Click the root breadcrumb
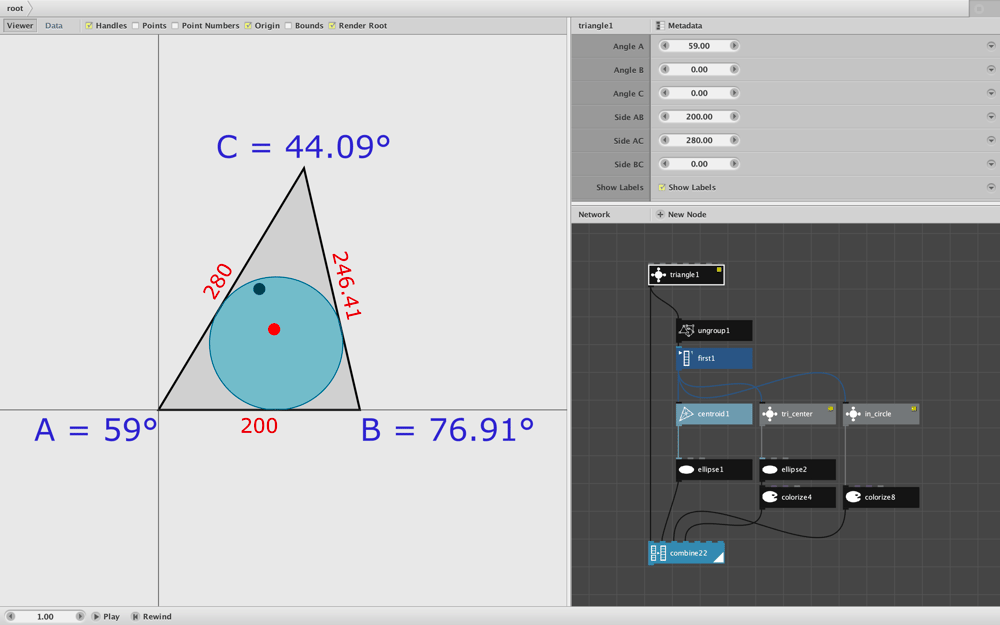 [15, 8]
